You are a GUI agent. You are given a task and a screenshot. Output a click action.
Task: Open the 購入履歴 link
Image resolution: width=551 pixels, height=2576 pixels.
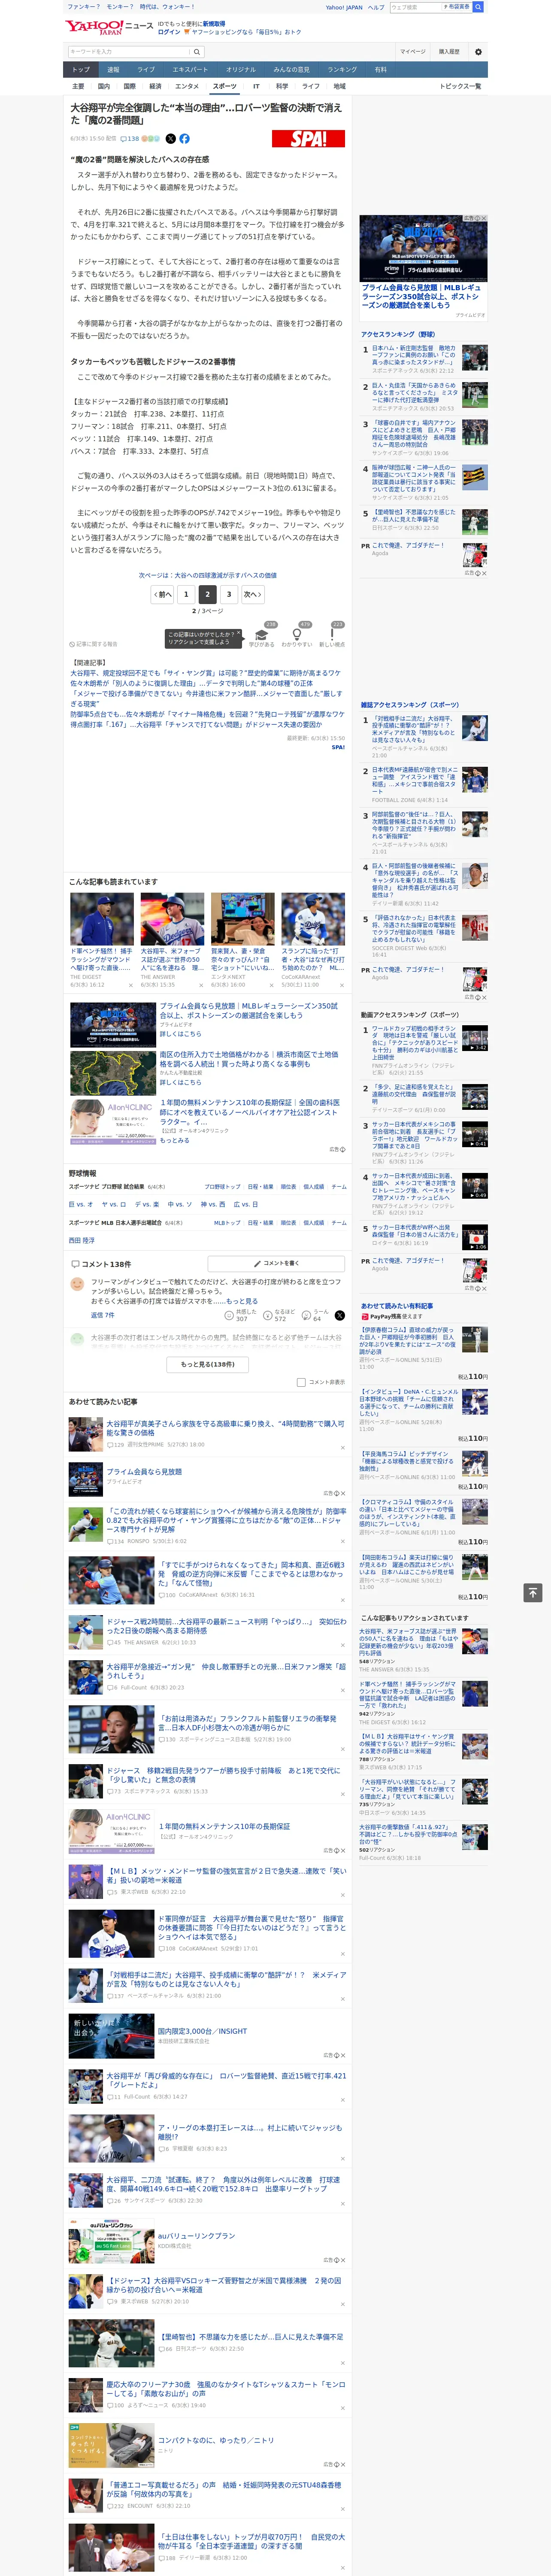(x=449, y=51)
